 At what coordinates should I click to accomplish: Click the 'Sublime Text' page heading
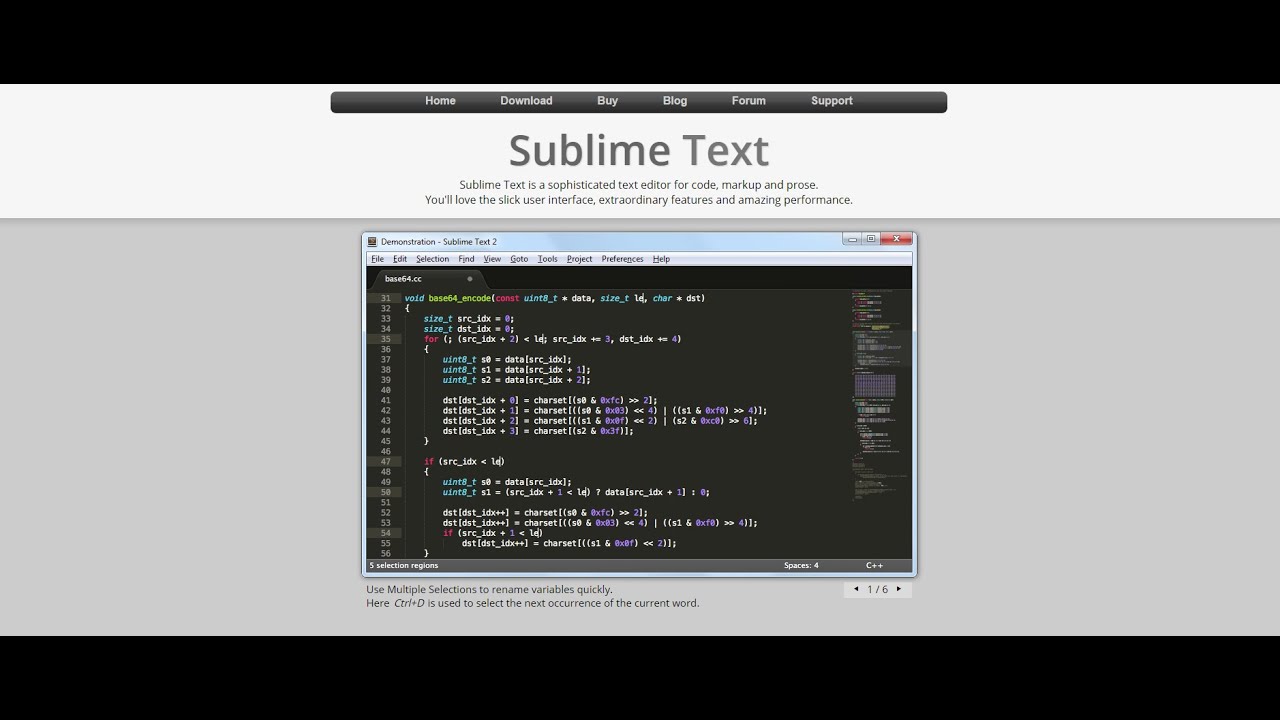[639, 151]
